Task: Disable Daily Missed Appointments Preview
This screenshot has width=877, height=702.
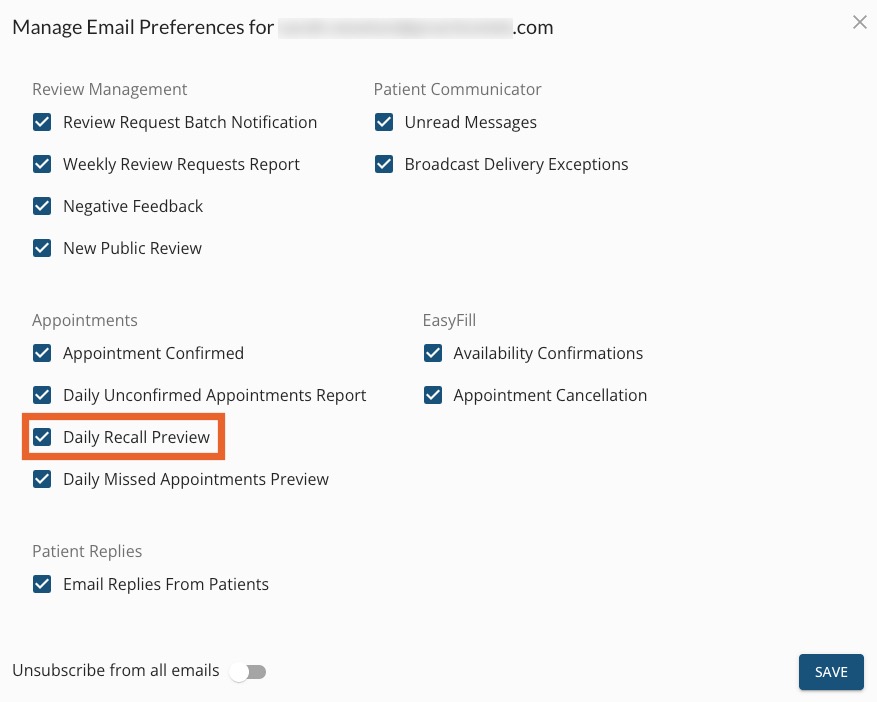Action: (42, 479)
